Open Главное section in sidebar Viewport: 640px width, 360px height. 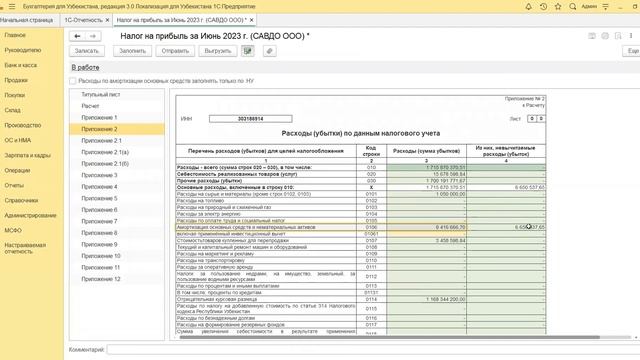[x=15, y=35]
